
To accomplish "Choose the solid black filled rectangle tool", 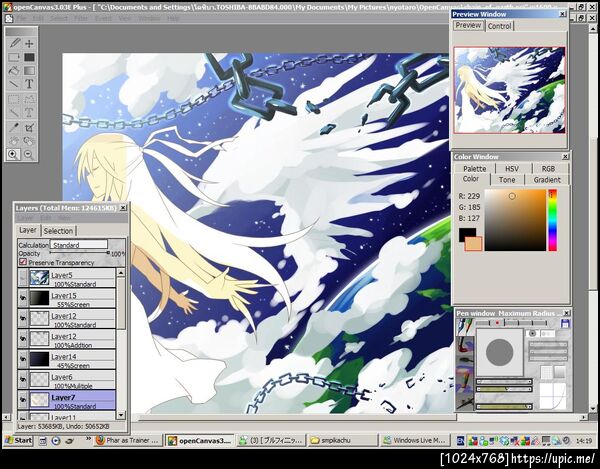I will (x=29, y=57).
